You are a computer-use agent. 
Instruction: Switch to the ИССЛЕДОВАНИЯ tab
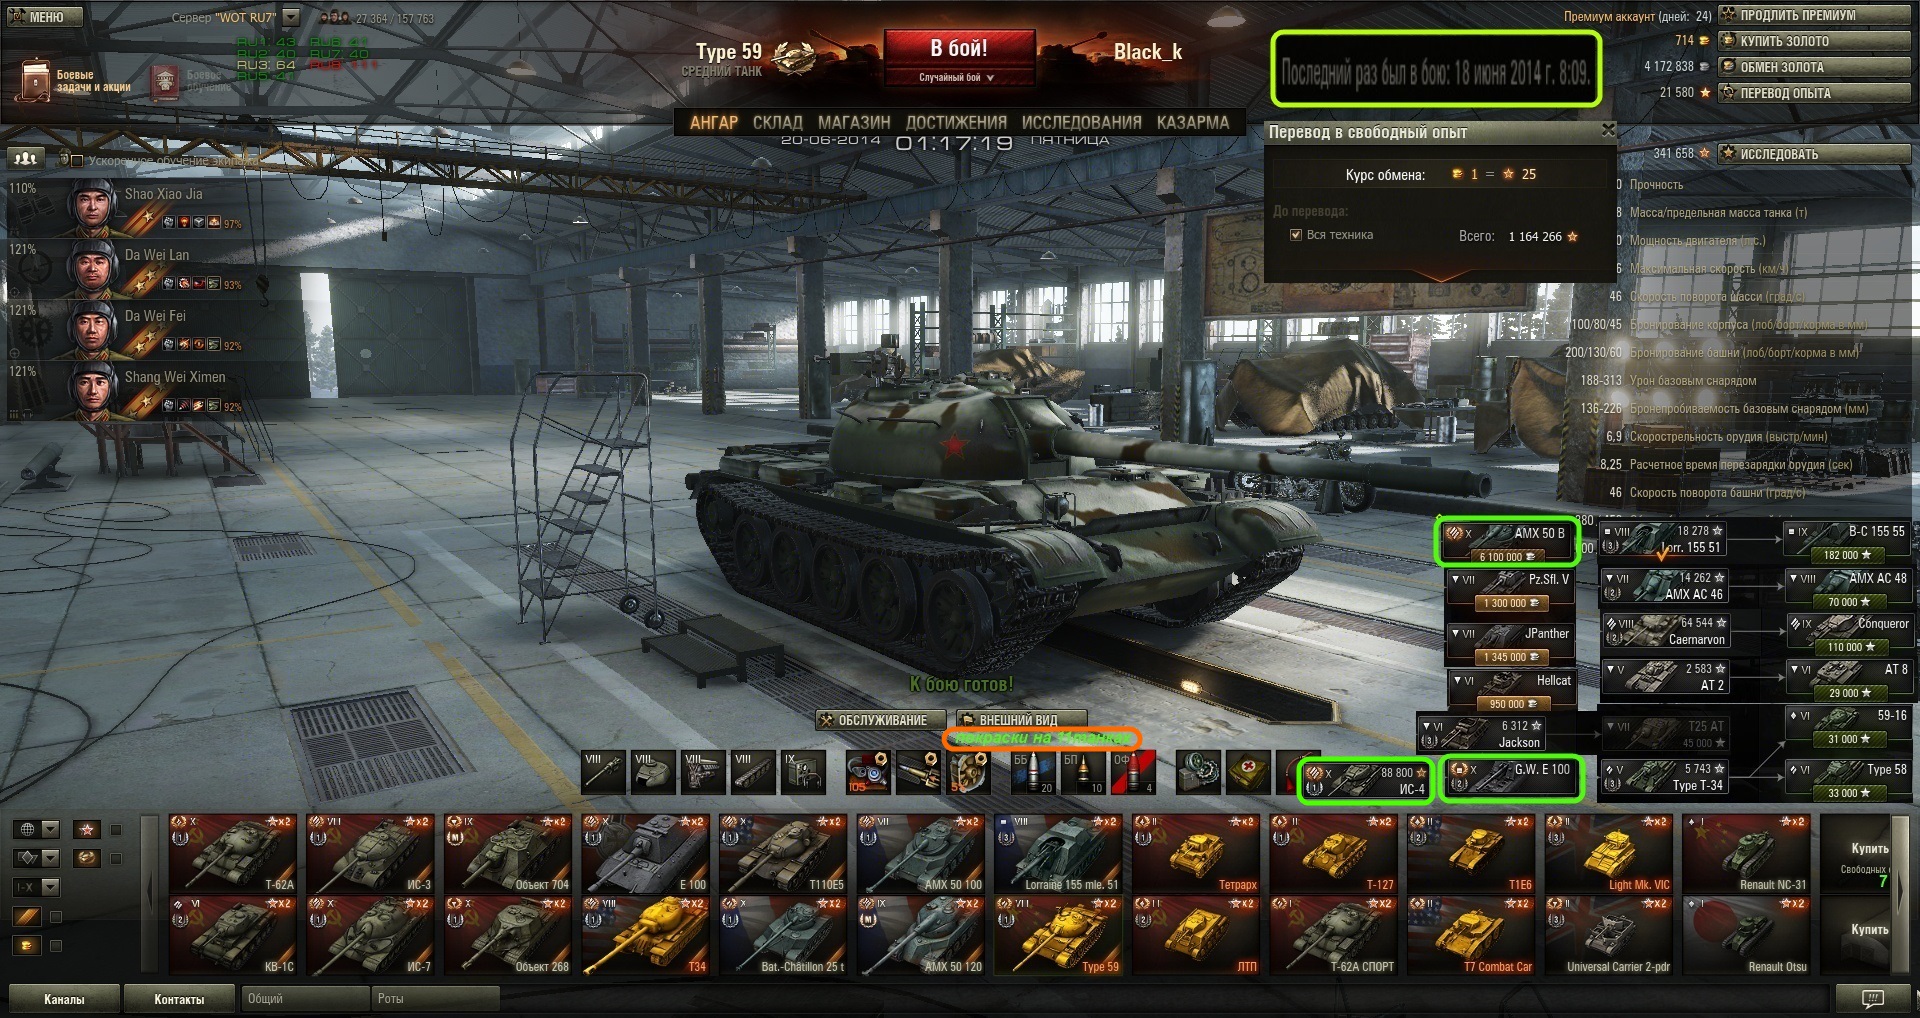[x=1081, y=122]
